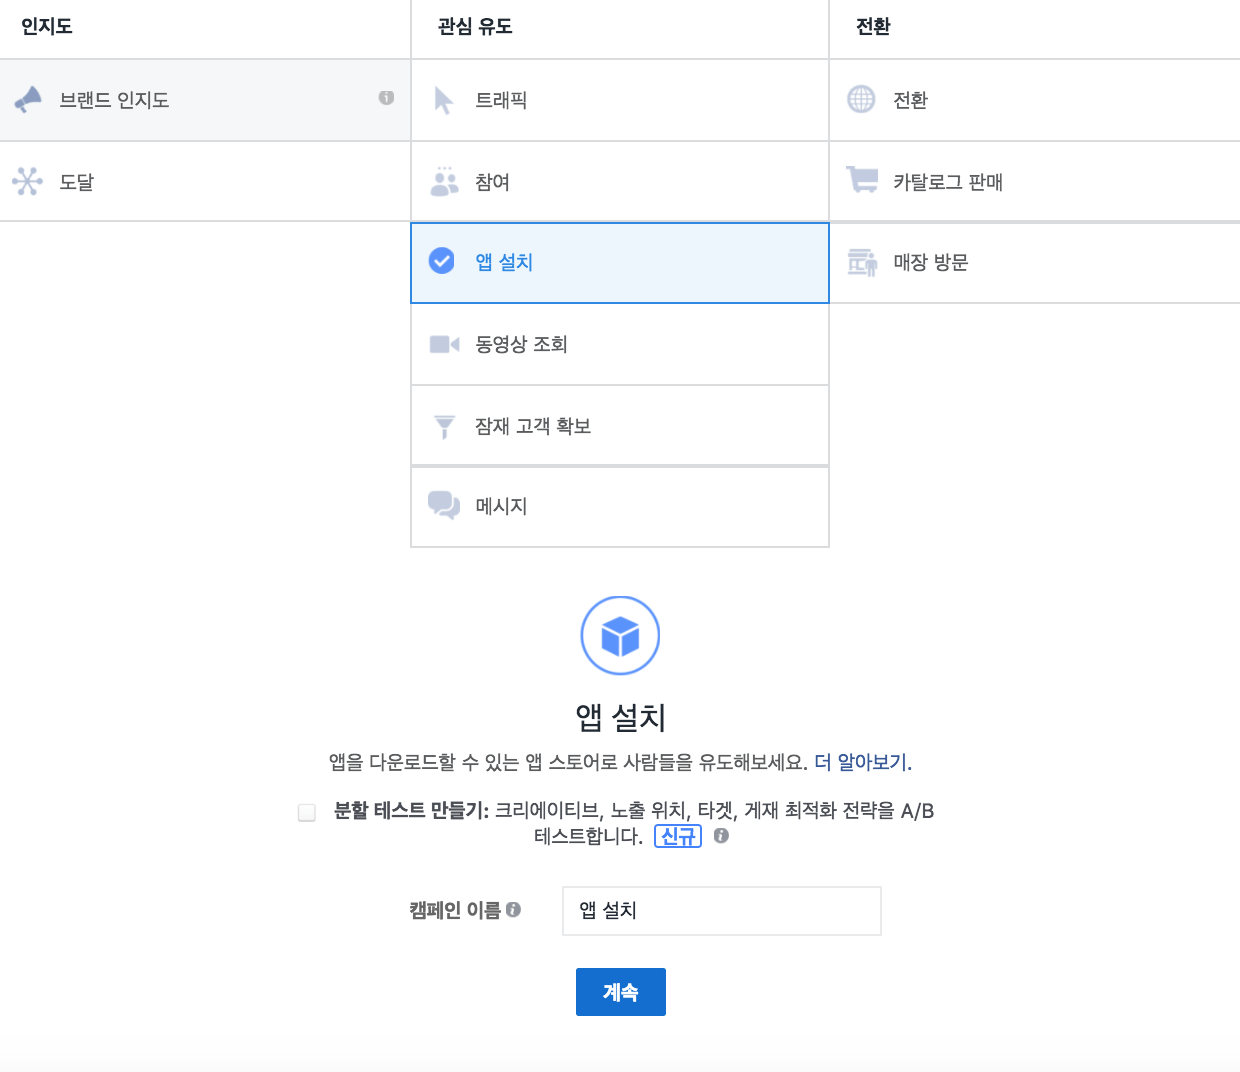Click the storefront icon beside 매장 방문
Viewport: 1240px width, 1072px height.
point(861,262)
